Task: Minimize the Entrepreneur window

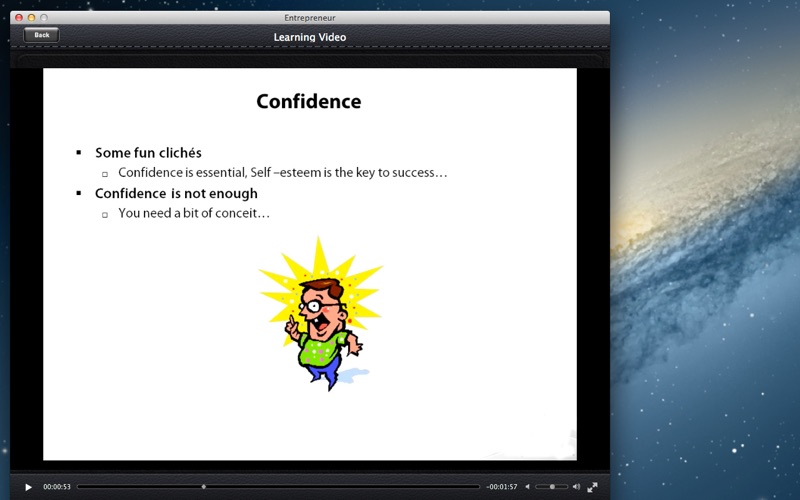Action: point(31,17)
